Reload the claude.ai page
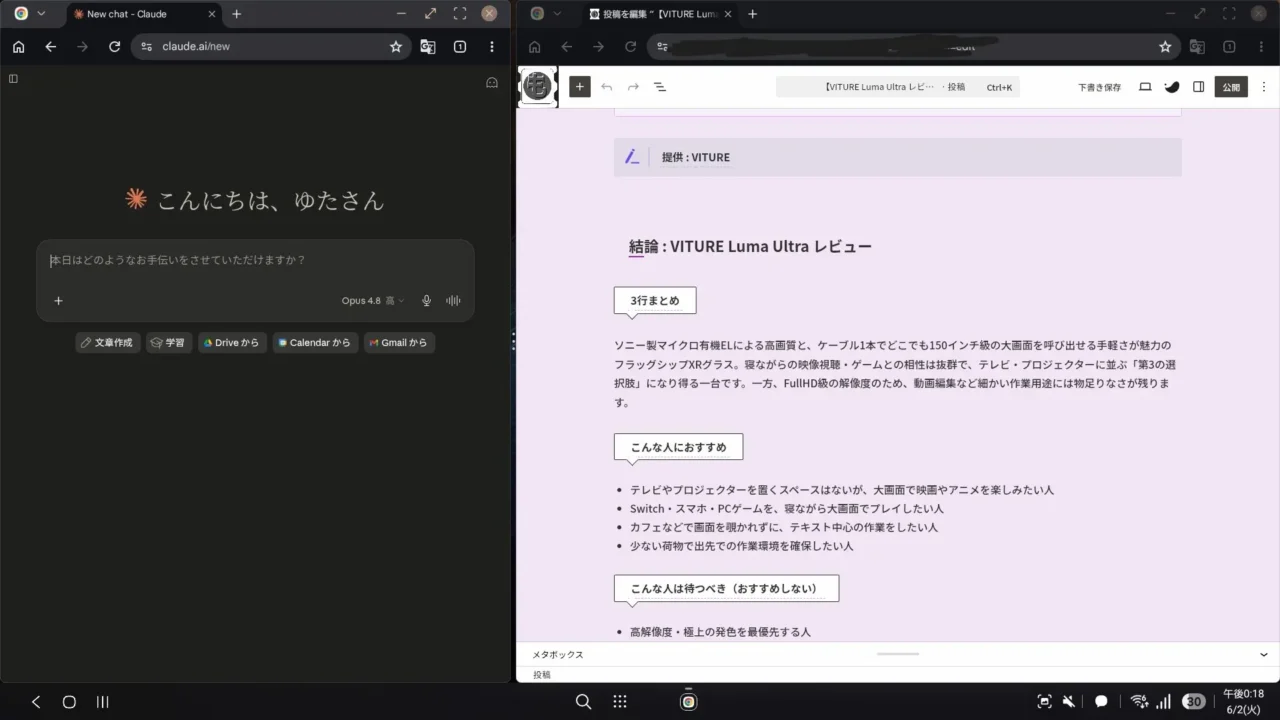The height and width of the screenshot is (720, 1280). [114, 46]
